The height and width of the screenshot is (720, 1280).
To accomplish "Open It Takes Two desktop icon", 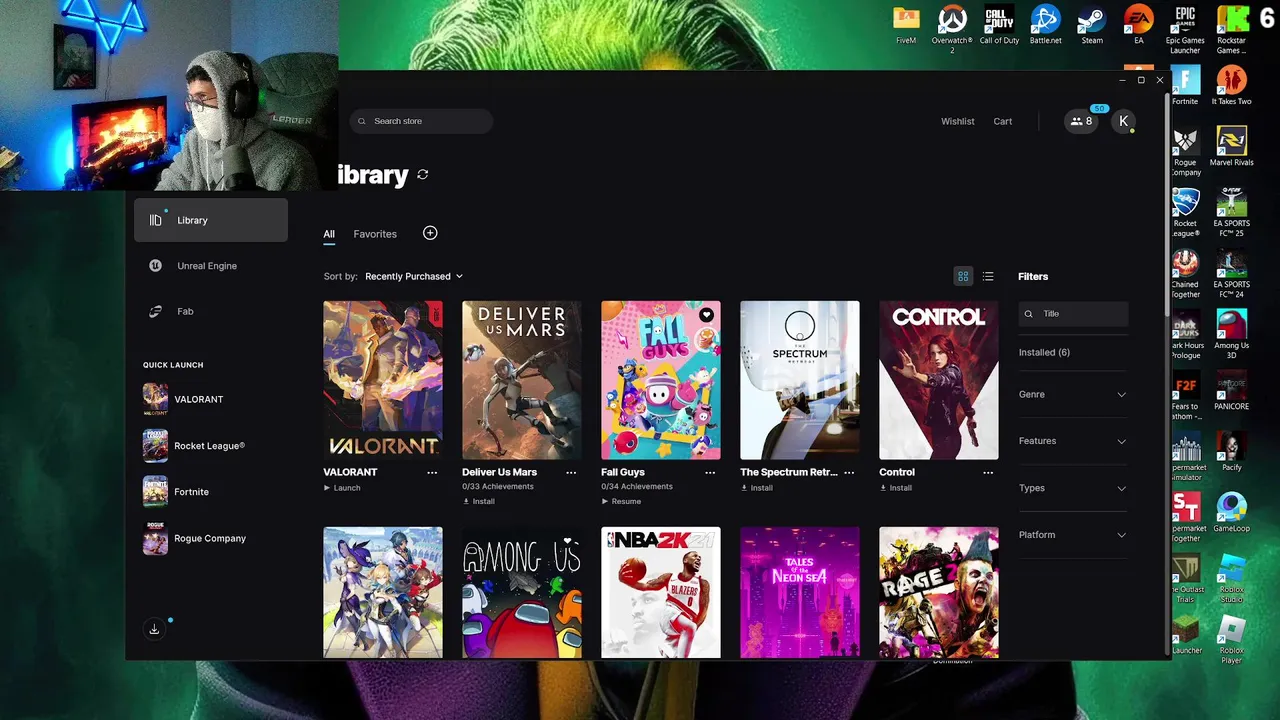I will click(x=1231, y=86).
